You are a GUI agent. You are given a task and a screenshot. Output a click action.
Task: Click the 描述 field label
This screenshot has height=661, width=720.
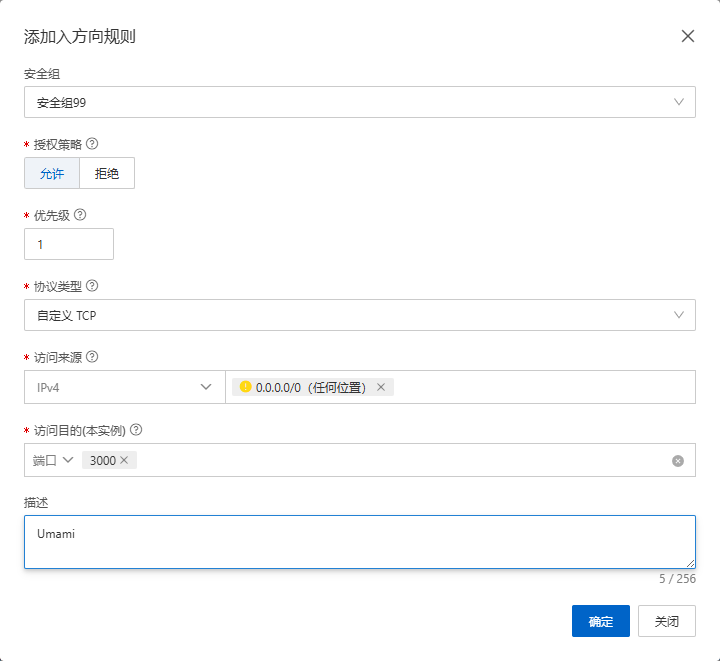click(36, 503)
